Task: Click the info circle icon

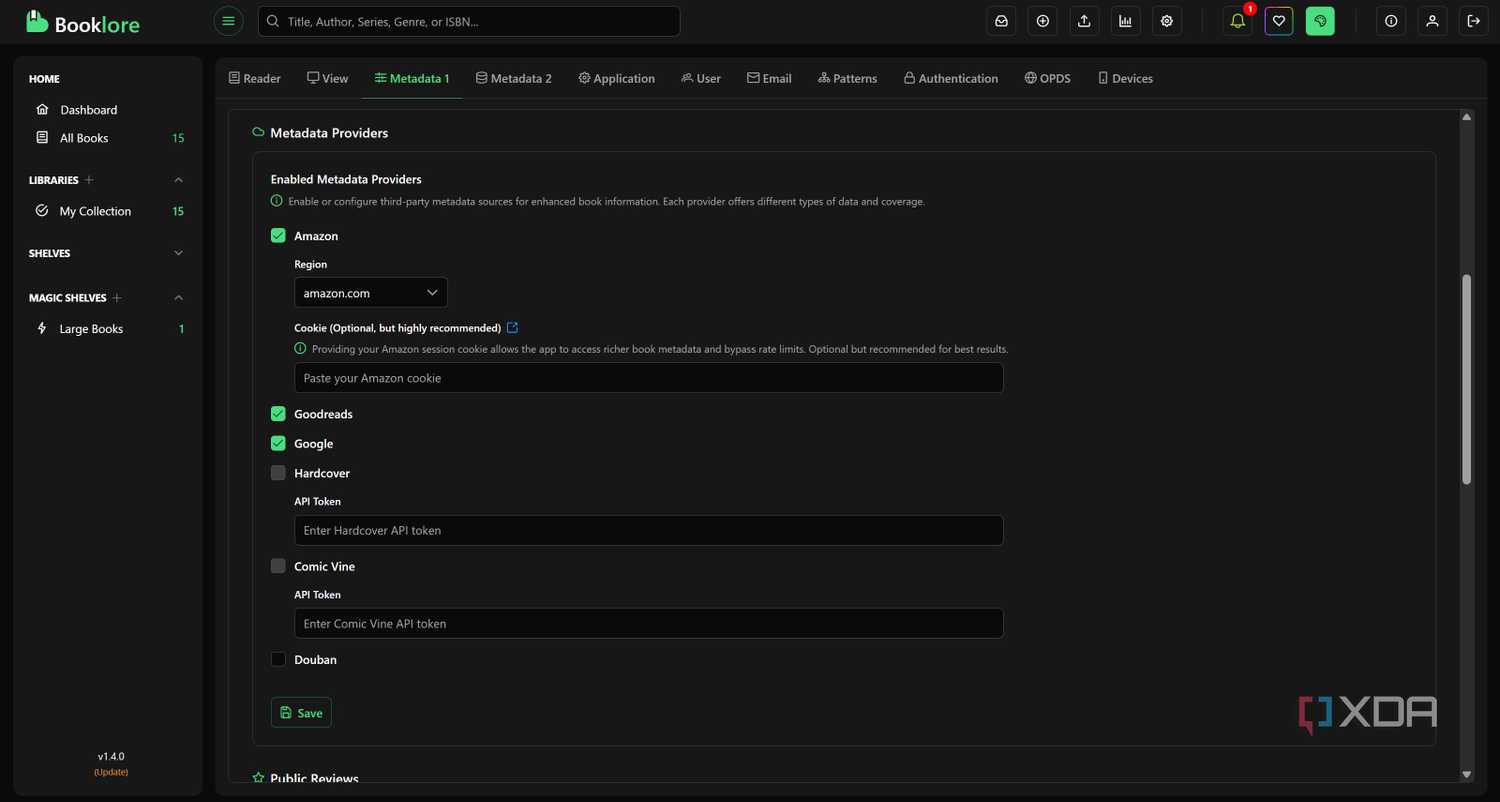Action: (1391, 21)
